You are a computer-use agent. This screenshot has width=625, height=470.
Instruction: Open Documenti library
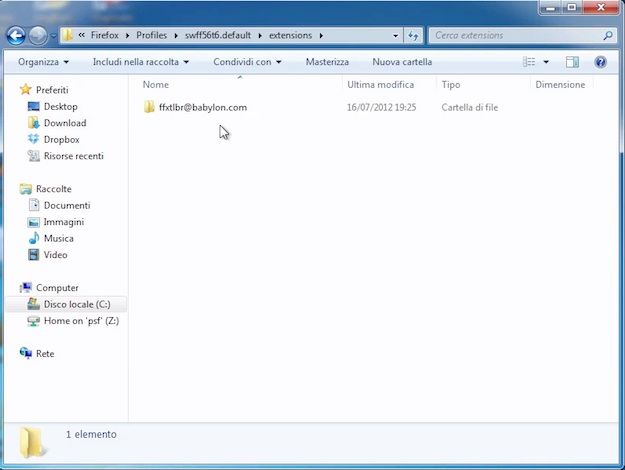[67, 205]
